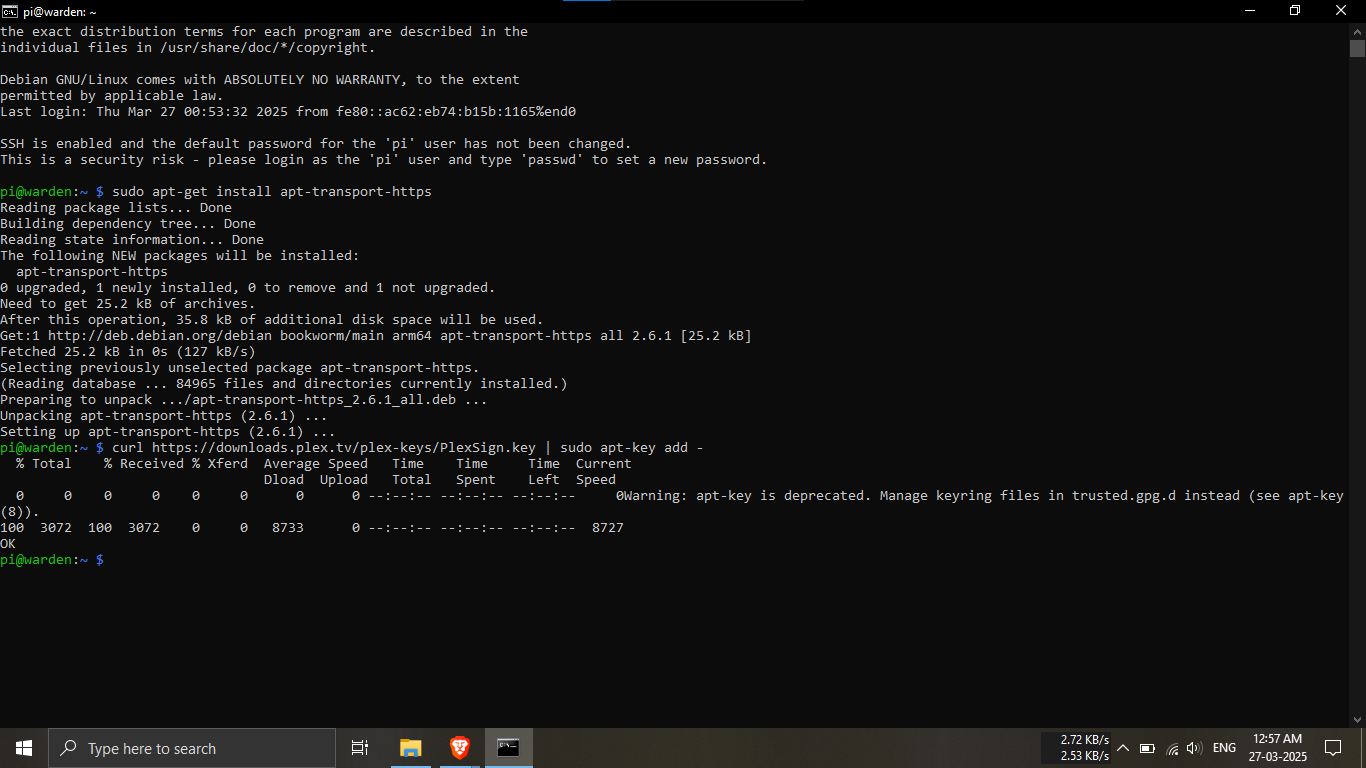Click the 'Type here to search' box
Image resolution: width=1366 pixels, height=768 pixels.
[x=192, y=748]
